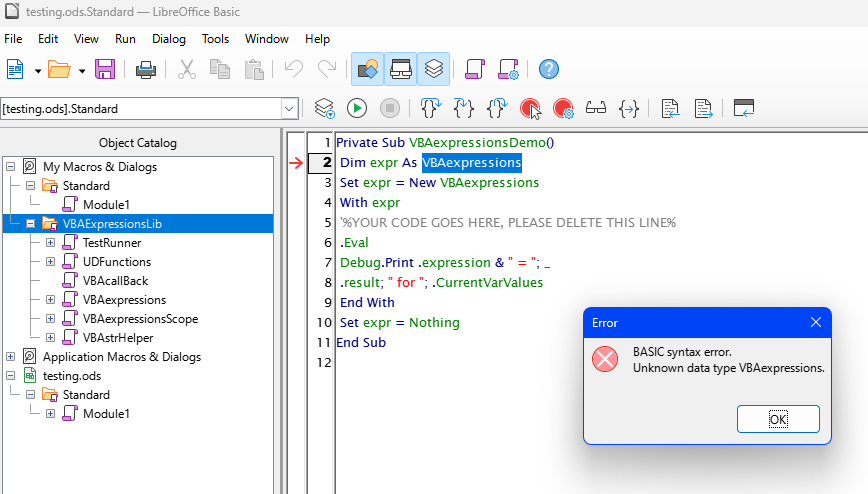868x494 pixels.
Task: Enable Watch with the glasses icon
Action: click(x=596, y=108)
